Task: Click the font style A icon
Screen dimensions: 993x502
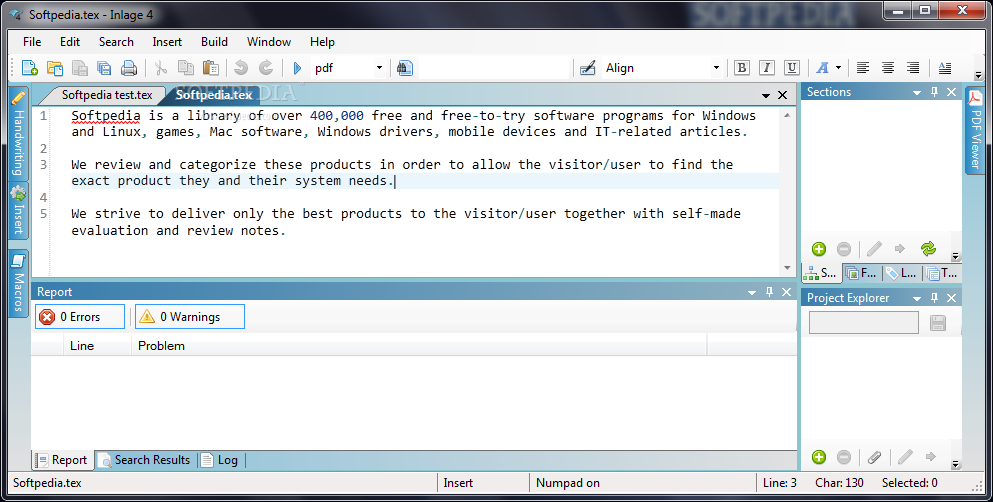Action: pyautogui.click(x=823, y=68)
